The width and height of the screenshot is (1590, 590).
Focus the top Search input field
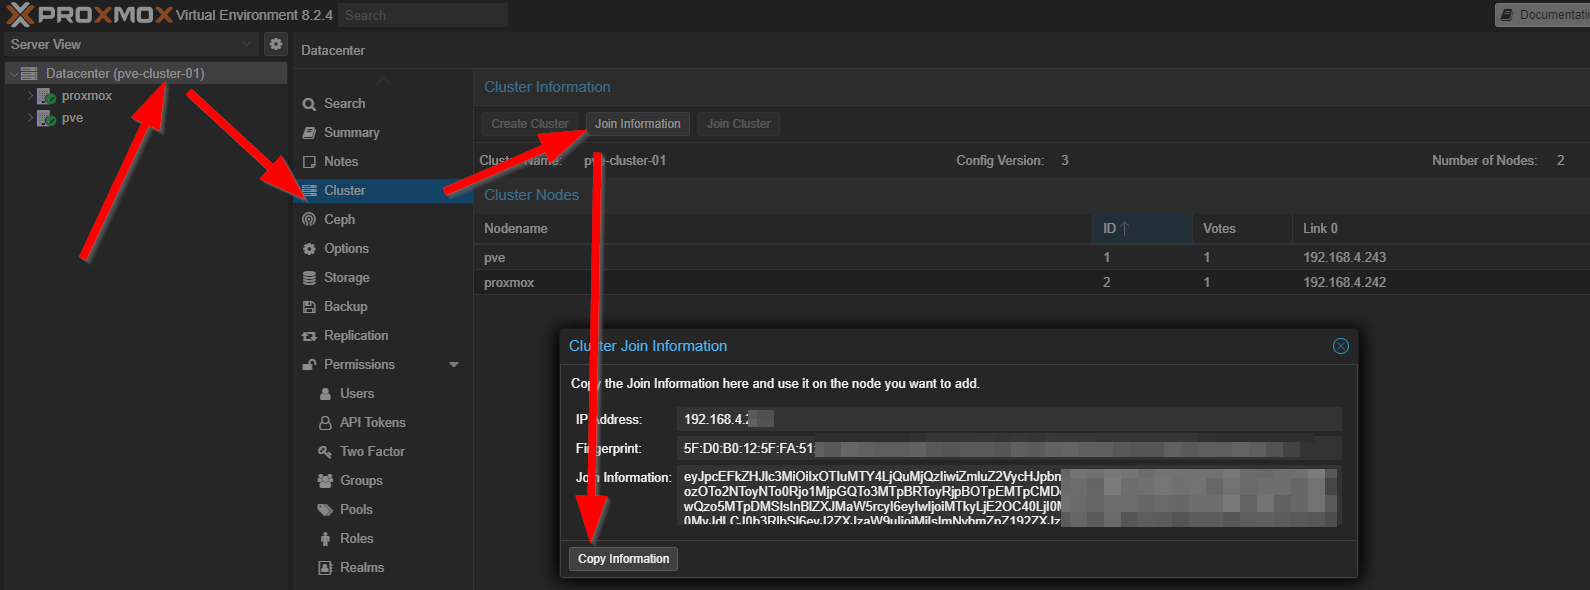(422, 15)
